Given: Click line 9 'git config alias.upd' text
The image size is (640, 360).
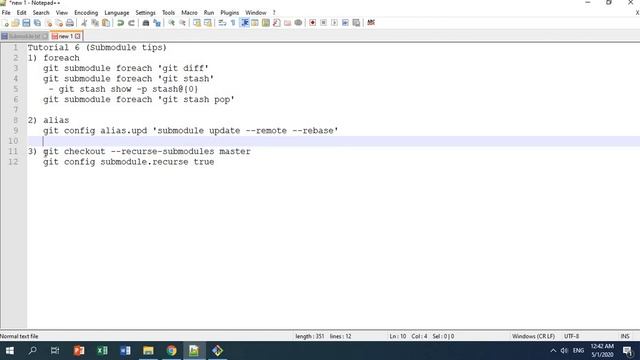Looking at the screenshot, I should (x=191, y=131).
